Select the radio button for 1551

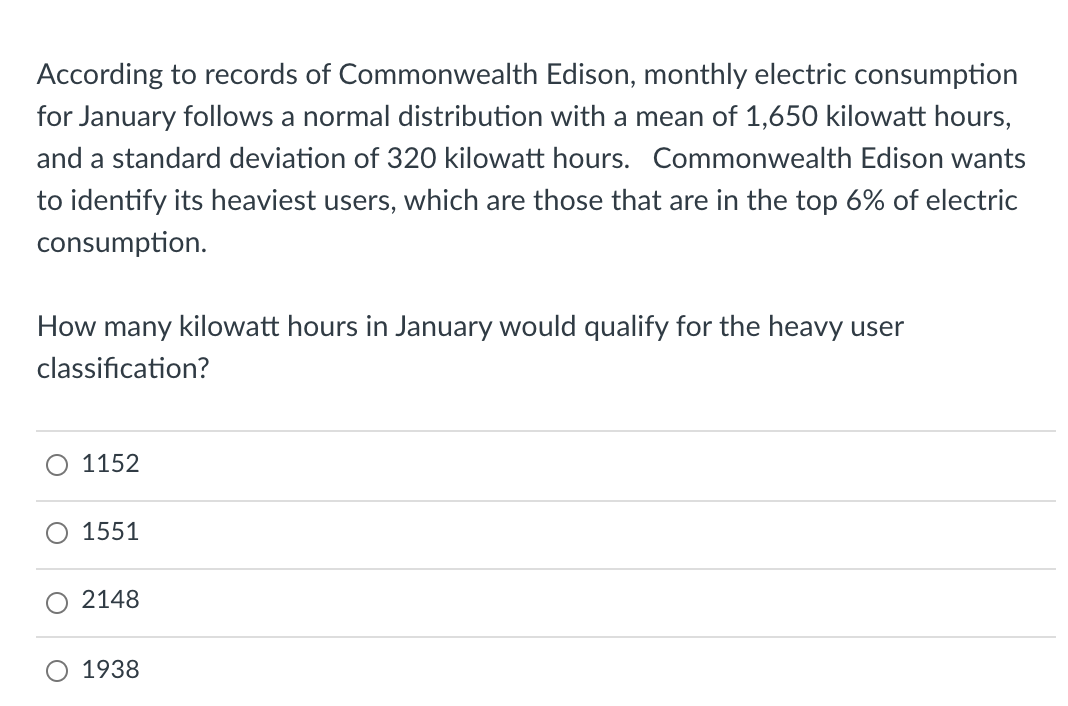[x=57, y=533]
